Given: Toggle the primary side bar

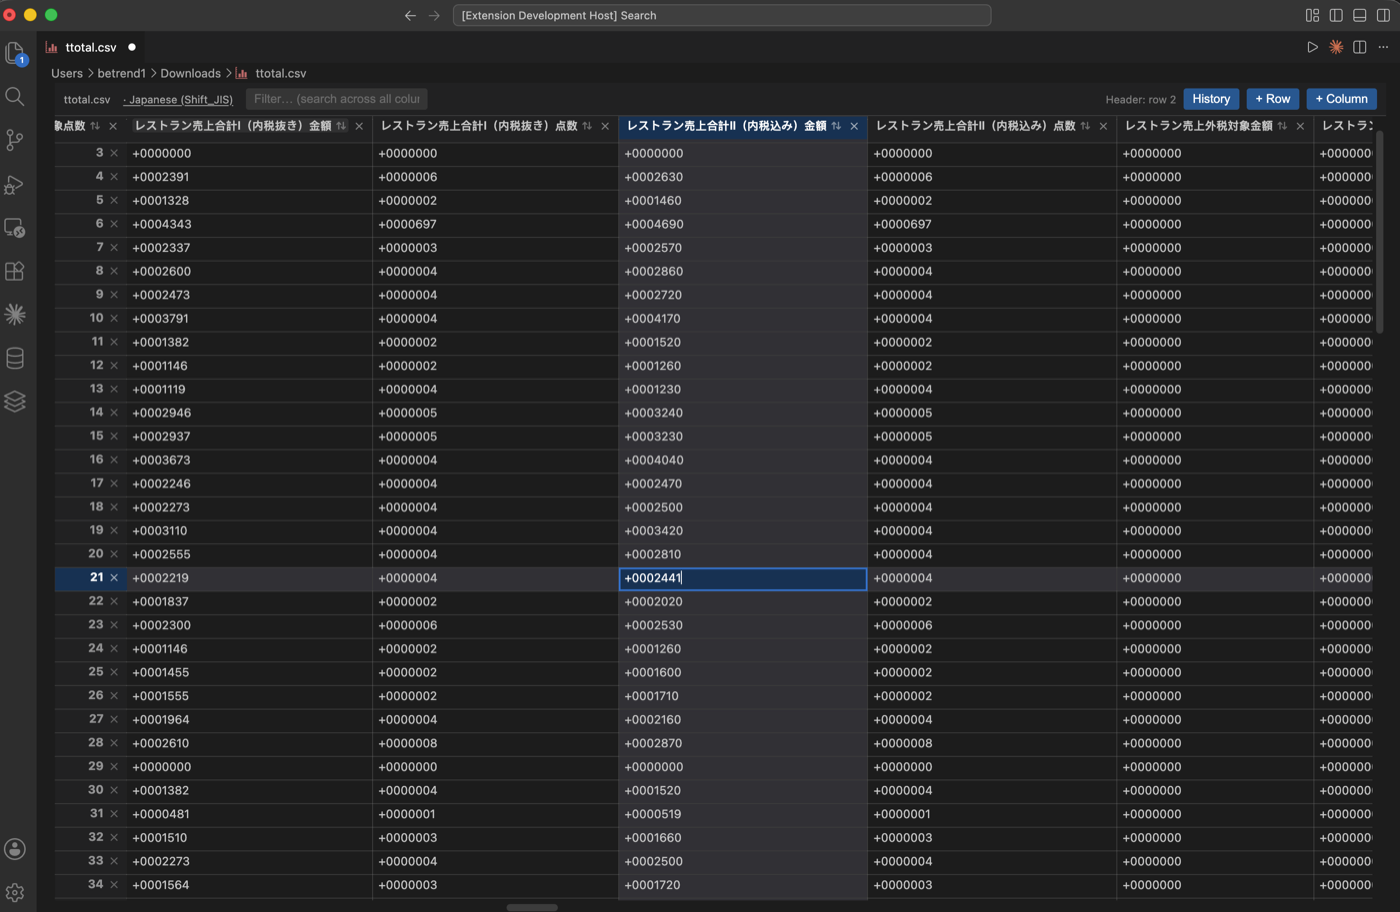Looking at the screenshot, I should tap(1336, 15).
